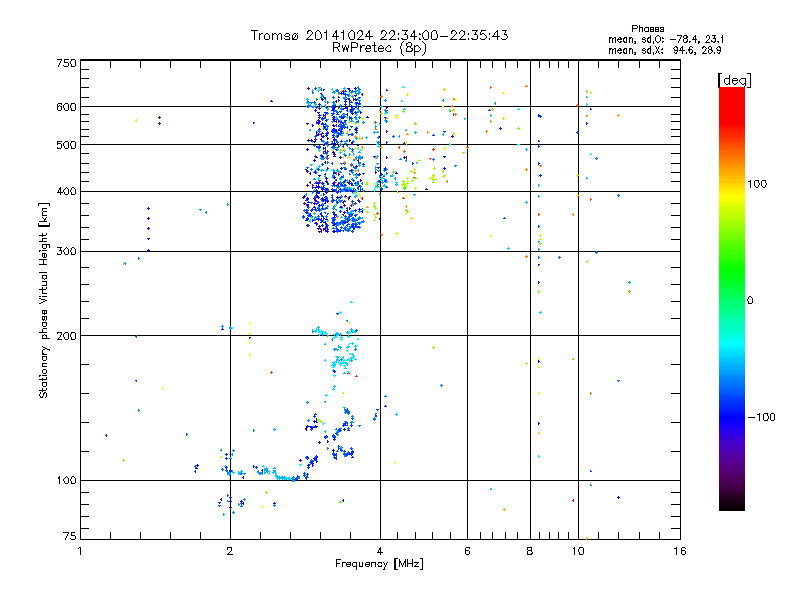Viewport: 800px width, 600px height.
Task: Click the y-axis tick label "750"
Action: (x=66, y=63)
